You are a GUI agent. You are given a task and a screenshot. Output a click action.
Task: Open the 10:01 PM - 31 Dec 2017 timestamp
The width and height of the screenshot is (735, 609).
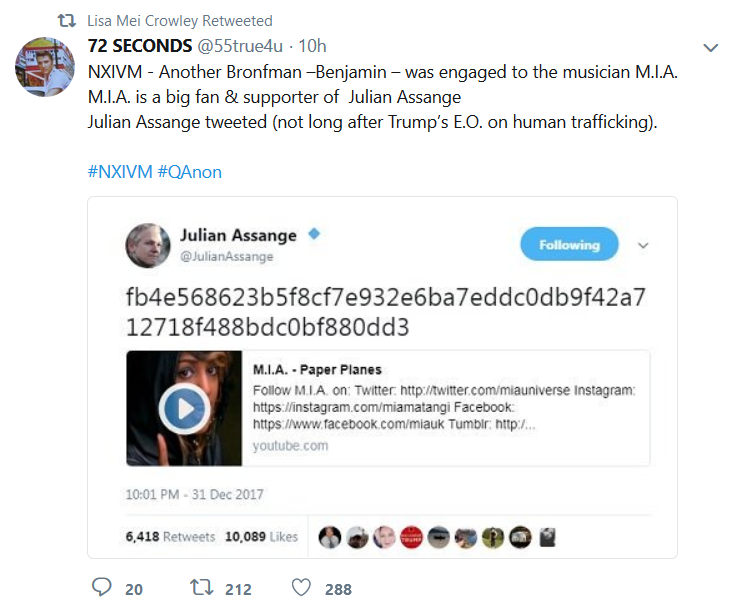click(x=195, y=494)
